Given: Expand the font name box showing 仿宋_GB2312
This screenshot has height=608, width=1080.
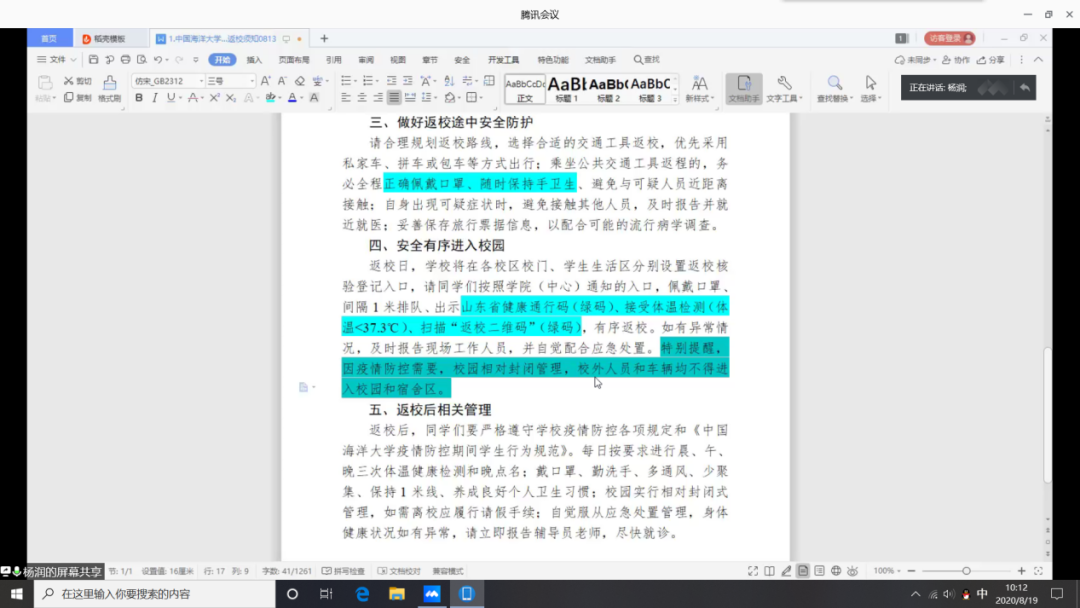Looking at the screenshot, I should click(165, 81).
